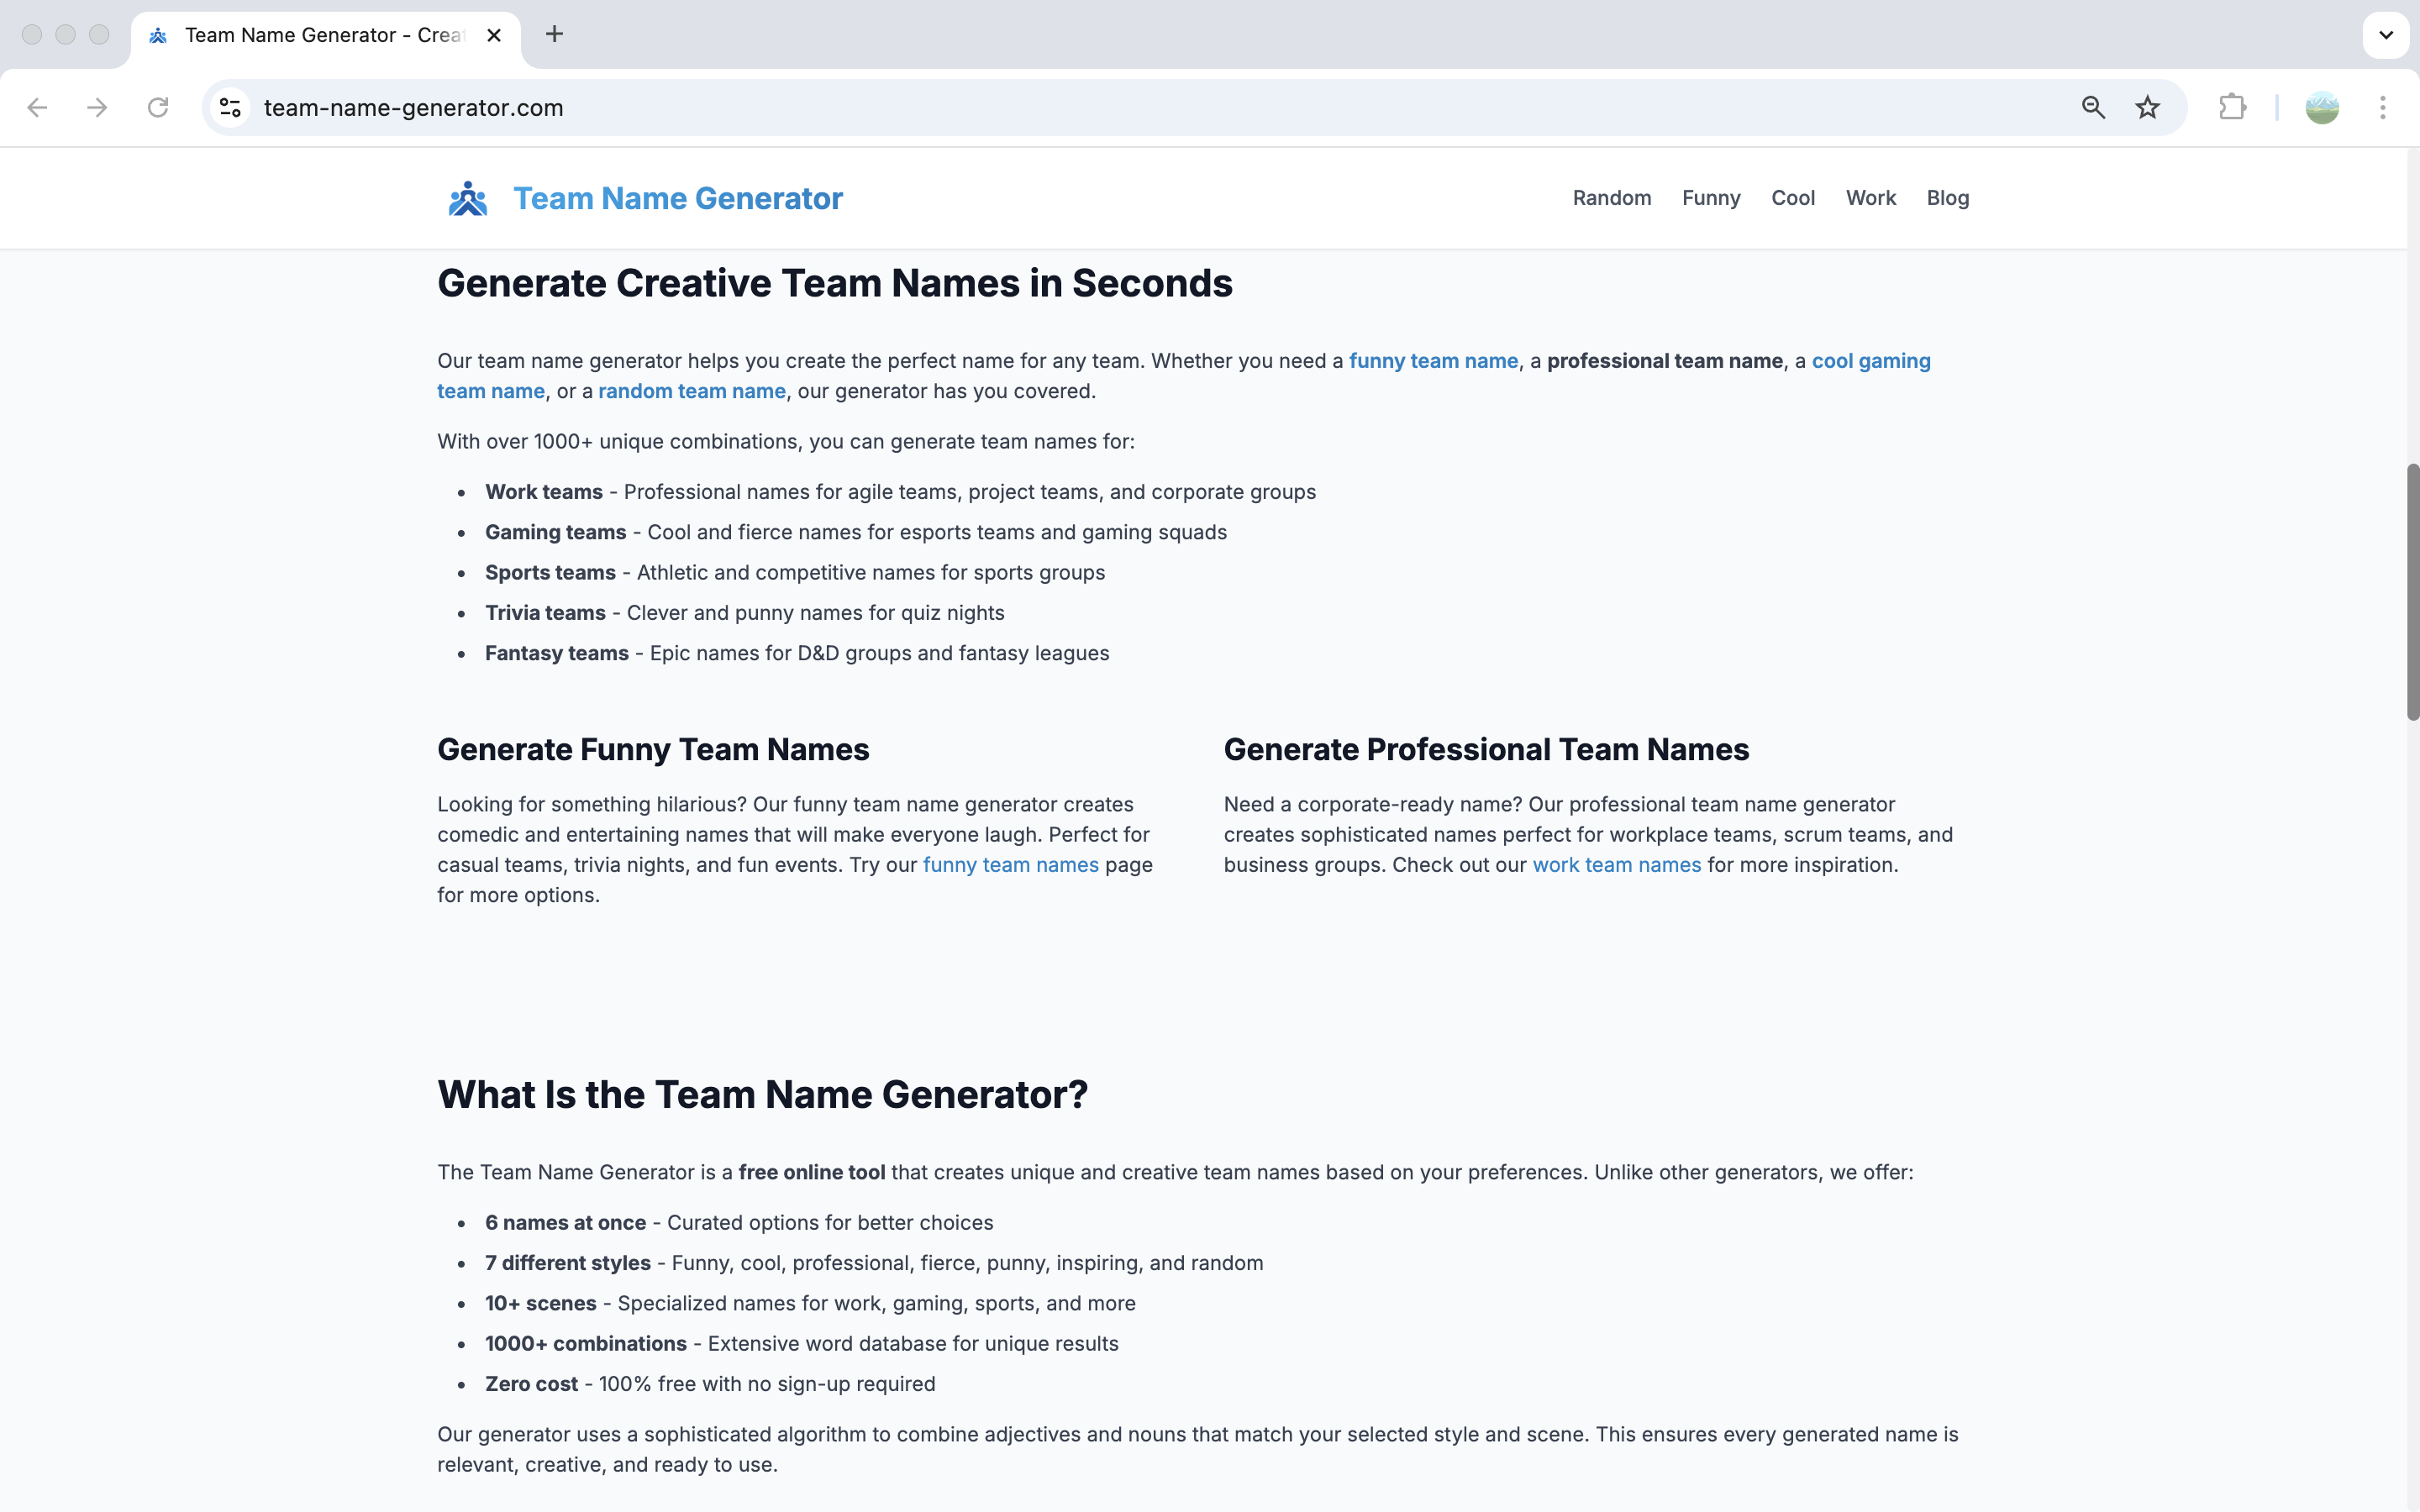Click the back navigation arrow

[37, 107]
